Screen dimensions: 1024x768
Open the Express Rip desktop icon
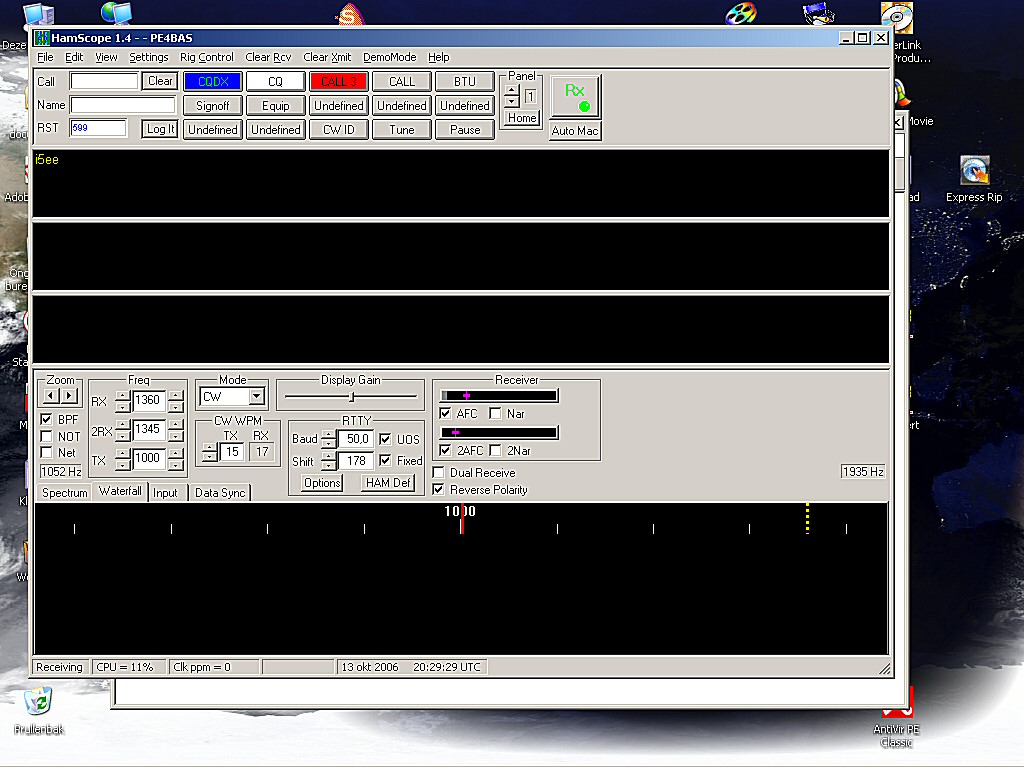click(974, 178)
